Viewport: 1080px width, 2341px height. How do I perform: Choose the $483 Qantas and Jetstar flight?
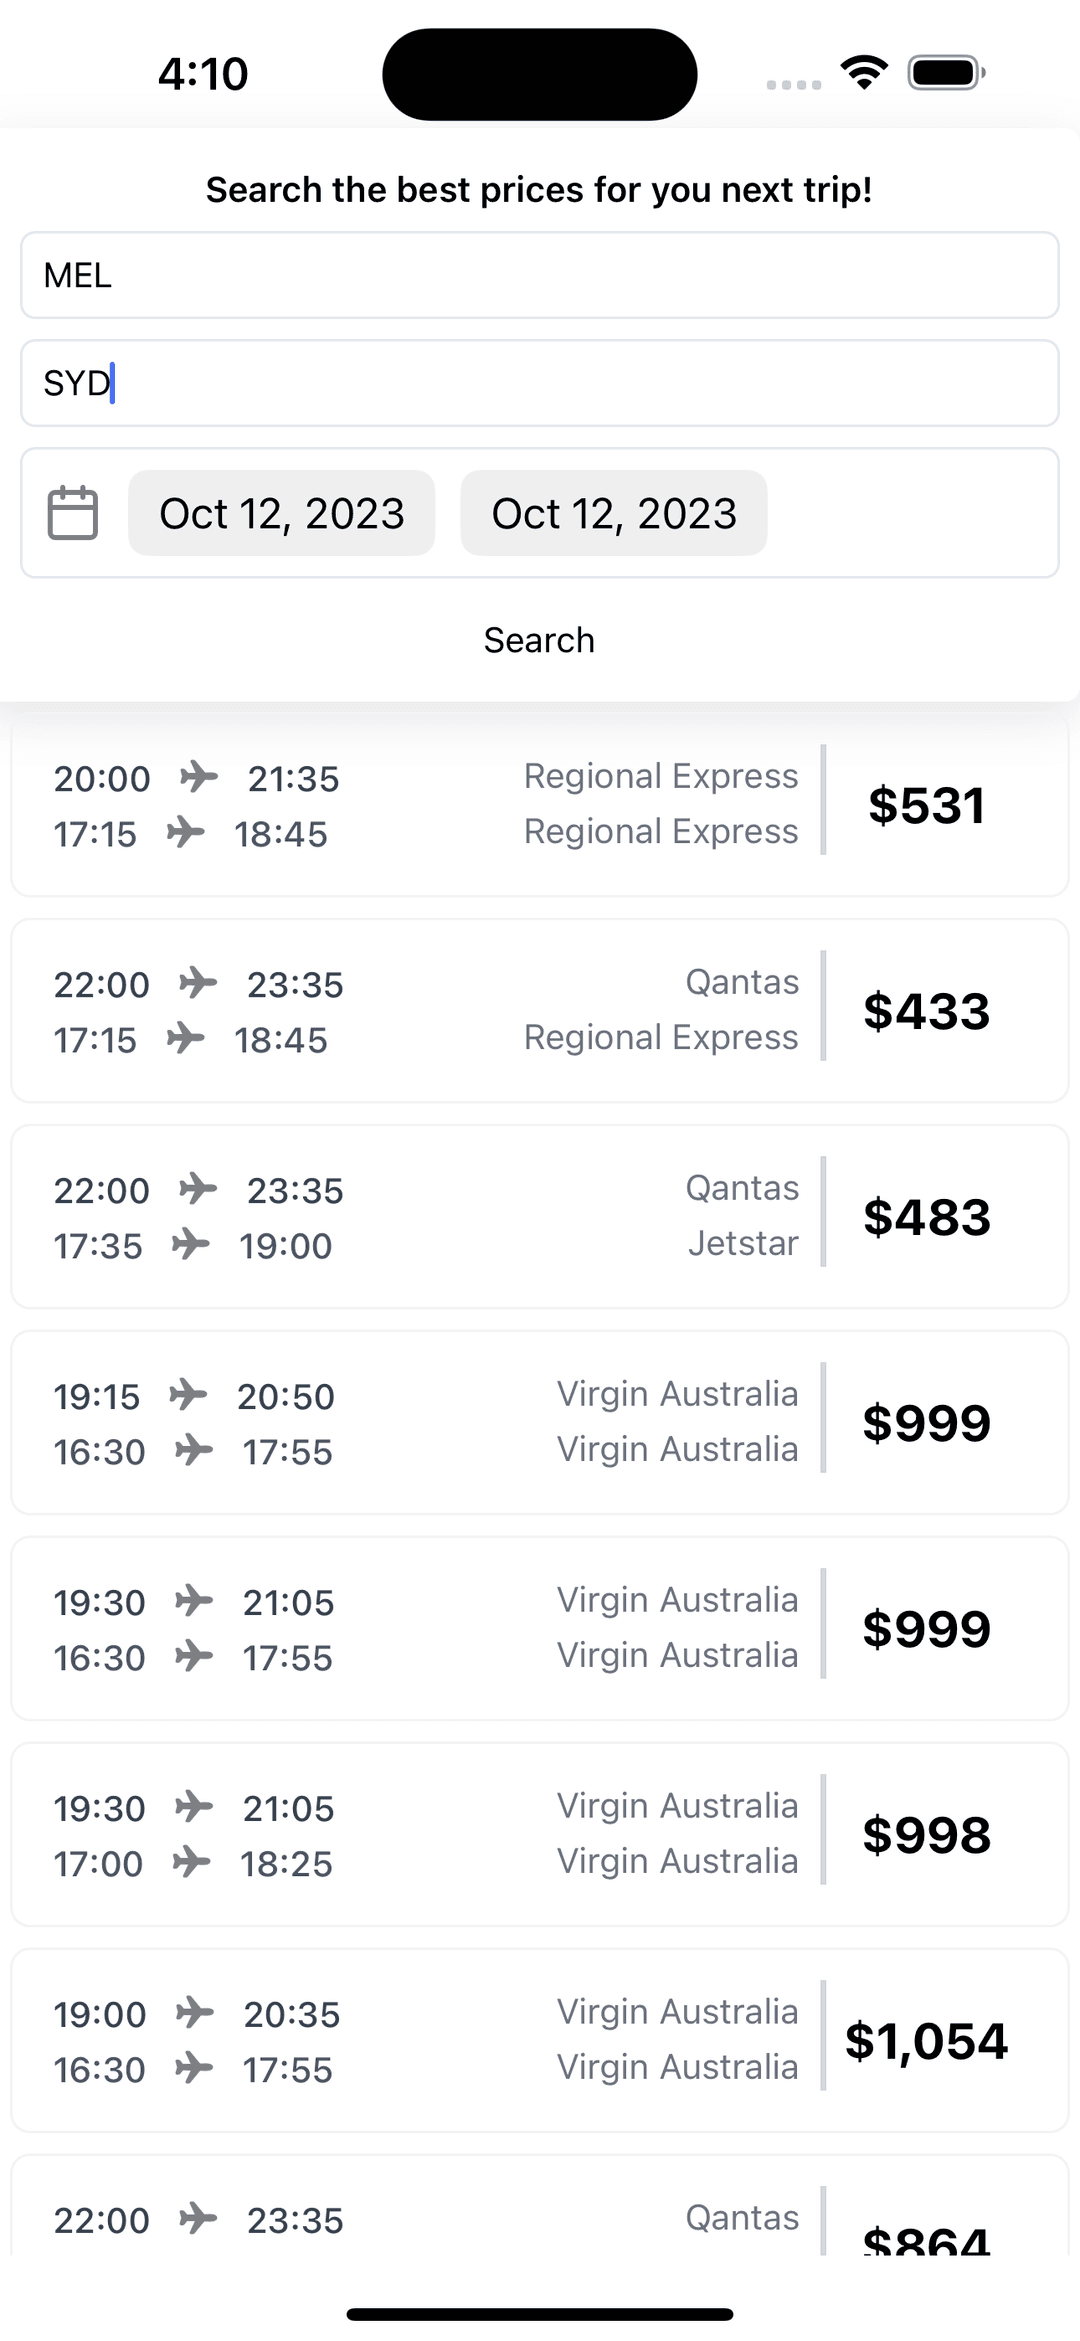pos(539,1217)
